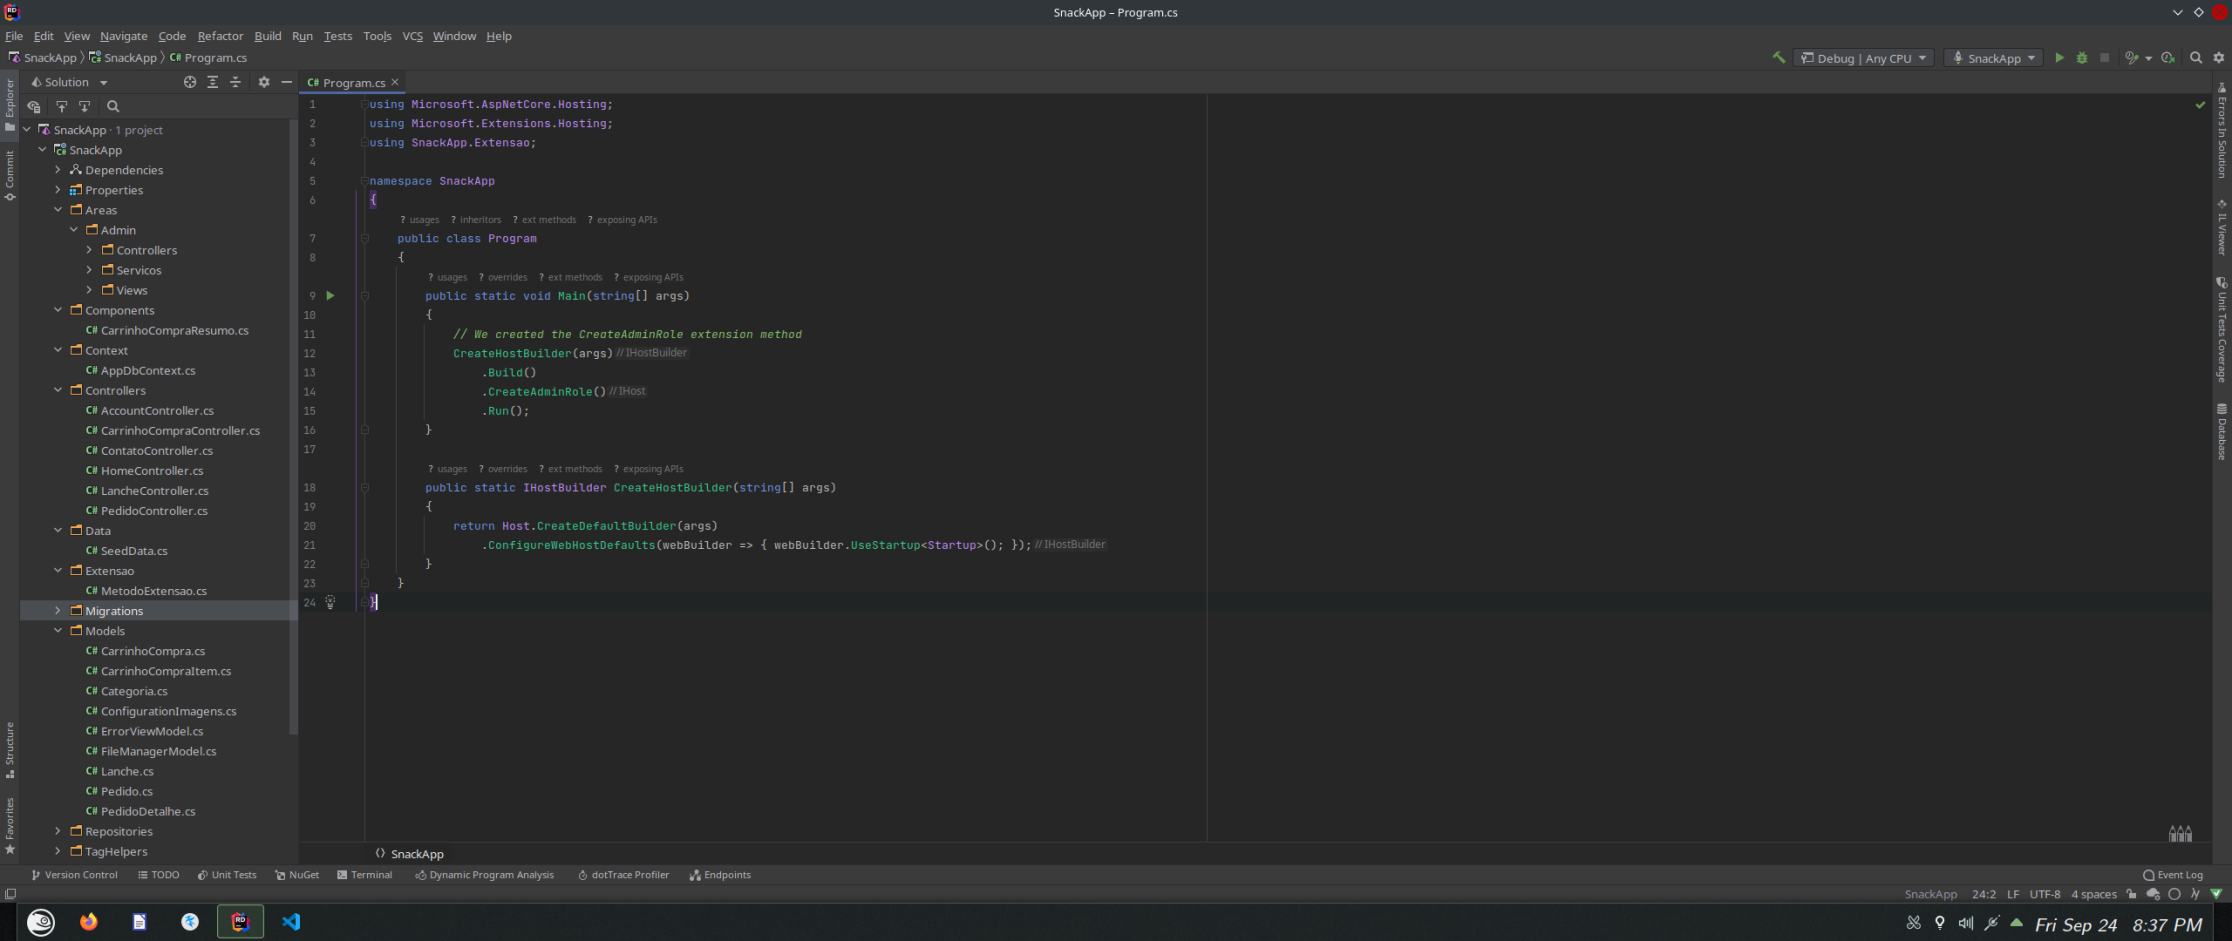
Task: Expand the Dependencies node
Action: point(58,170)
